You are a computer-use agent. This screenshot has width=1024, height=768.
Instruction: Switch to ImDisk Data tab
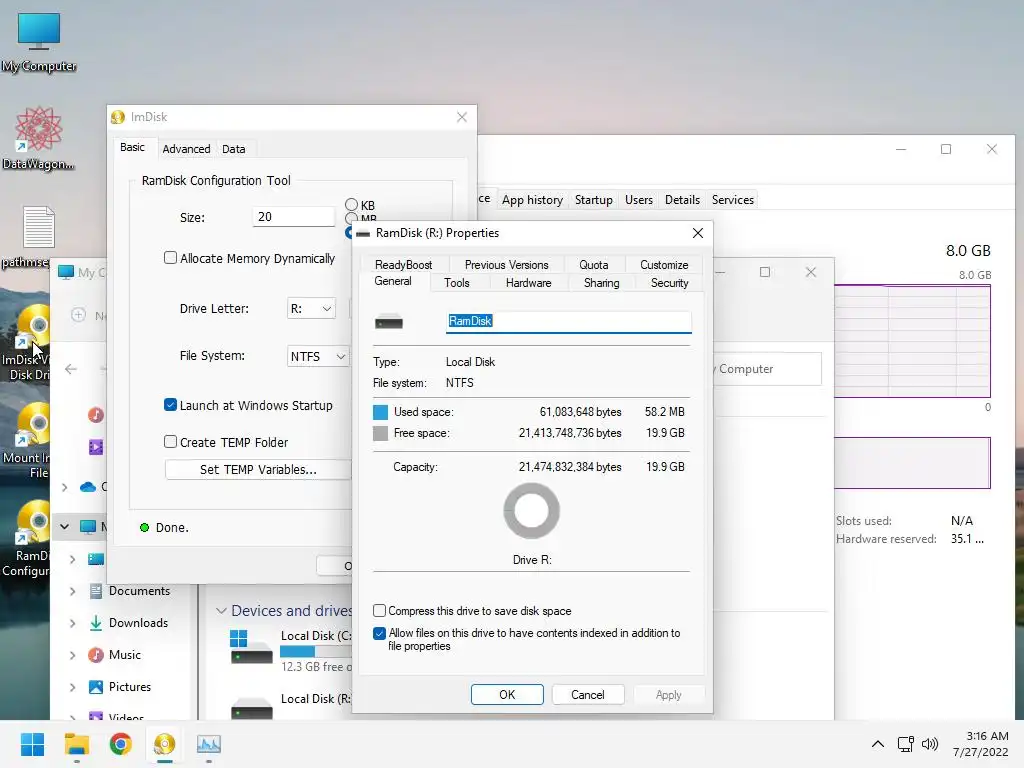click(x=233, y=149)
